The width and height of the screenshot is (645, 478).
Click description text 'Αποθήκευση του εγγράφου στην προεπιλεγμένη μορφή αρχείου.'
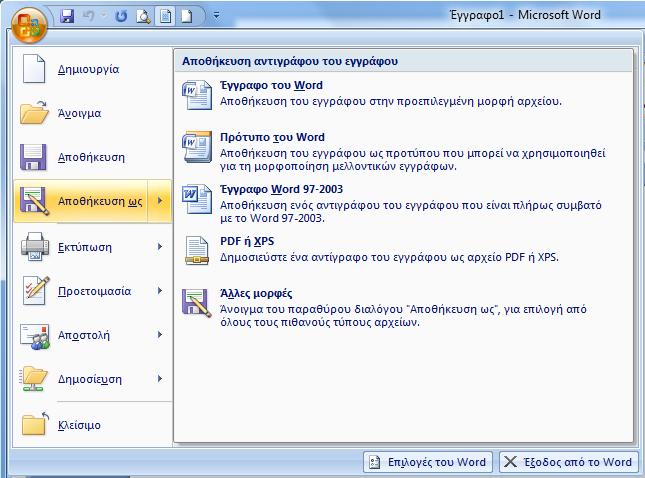pyautogui.click(x=391, y=101)
